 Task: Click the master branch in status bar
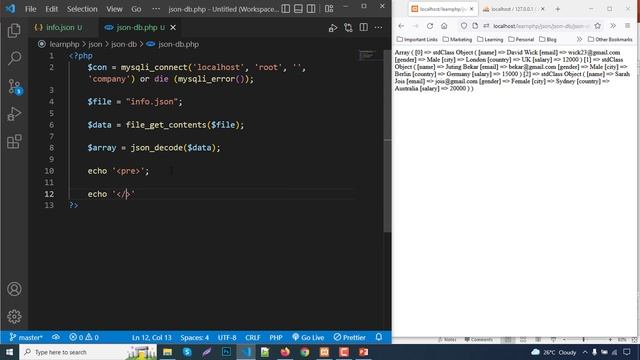coord(26,337)
